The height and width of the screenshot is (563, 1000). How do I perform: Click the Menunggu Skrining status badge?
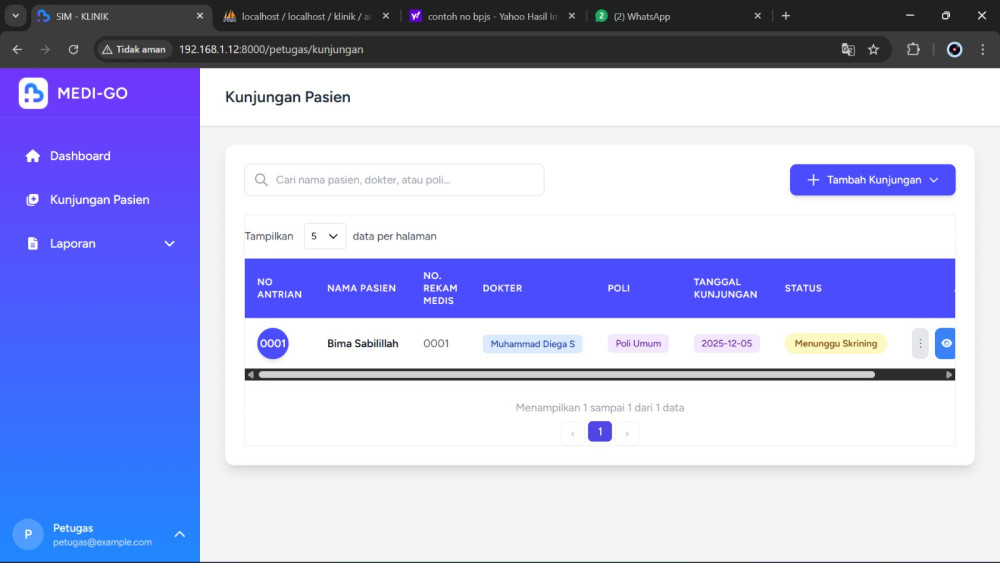coord(835,343)
